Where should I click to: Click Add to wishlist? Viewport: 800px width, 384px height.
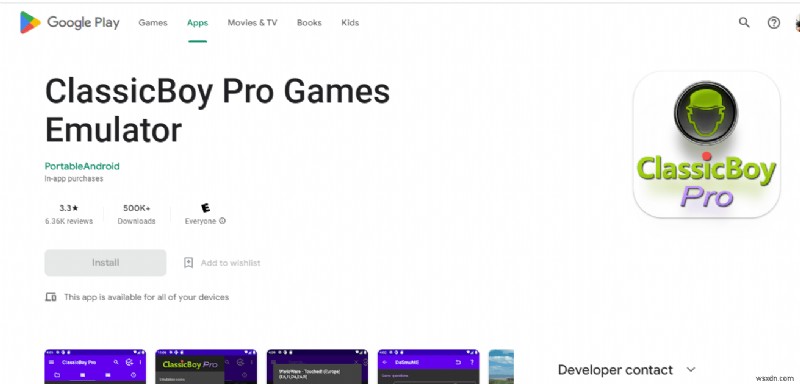point(231,263)
